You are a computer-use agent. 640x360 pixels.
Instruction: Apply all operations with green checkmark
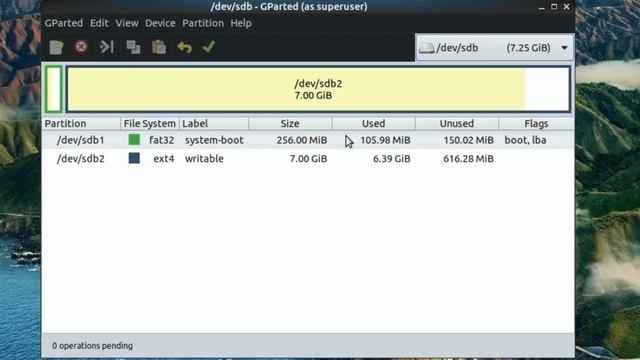[x=209, y=47]
